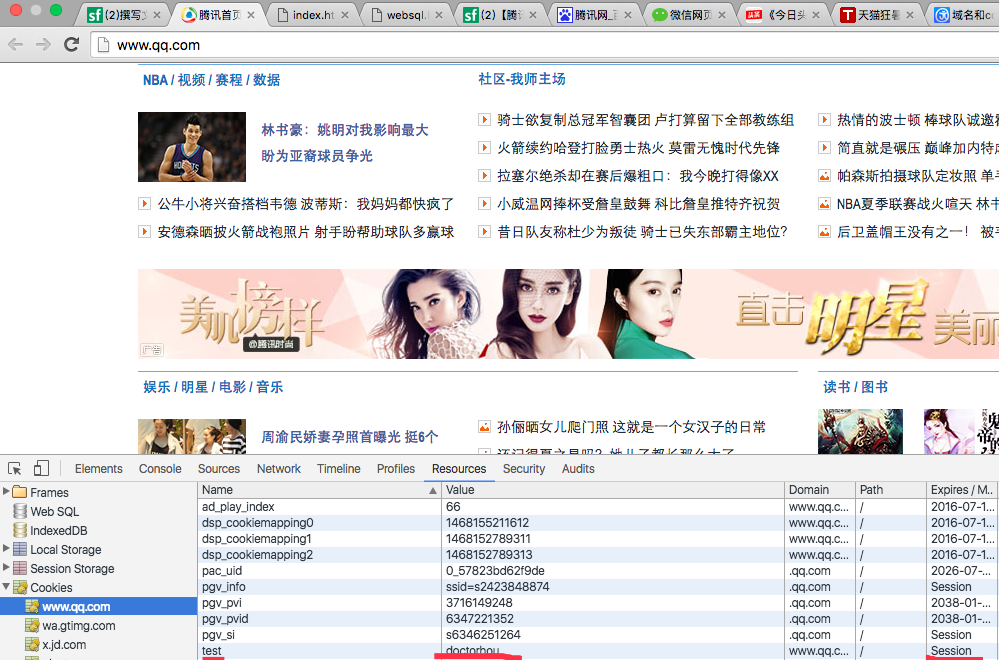Click the Session Storage grid icon
This screenshot has width=999, height=660.
click(x=20, y=568)
